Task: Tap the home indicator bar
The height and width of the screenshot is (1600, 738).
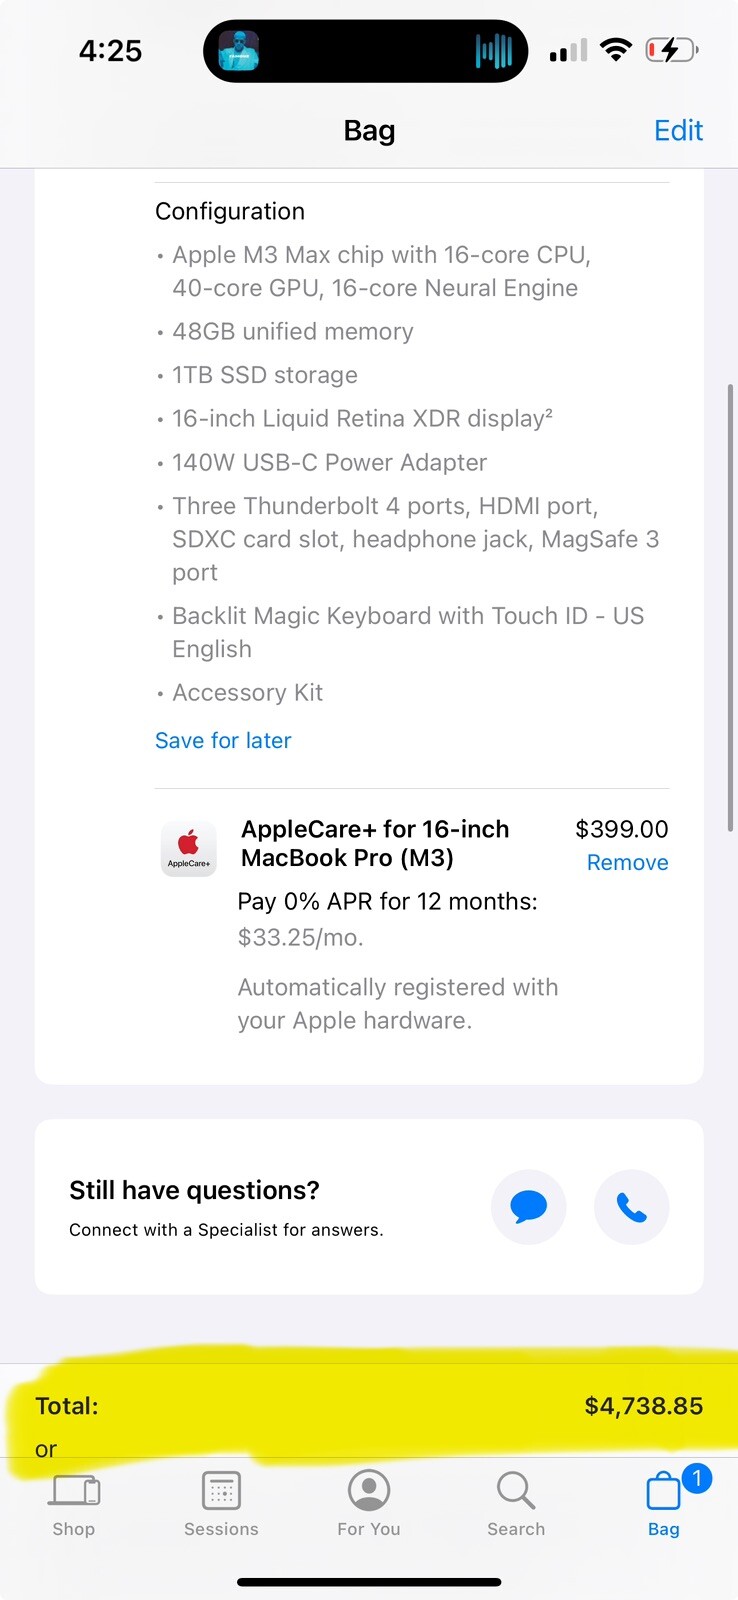Action: pos(369,1582)
